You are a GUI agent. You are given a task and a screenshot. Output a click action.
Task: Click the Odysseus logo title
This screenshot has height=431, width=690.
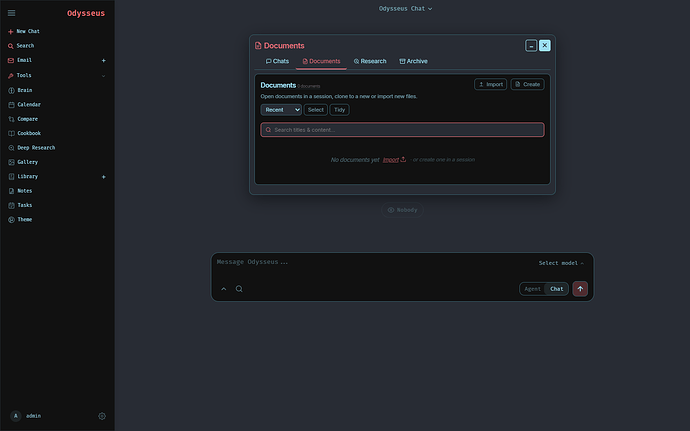[86, 13]
